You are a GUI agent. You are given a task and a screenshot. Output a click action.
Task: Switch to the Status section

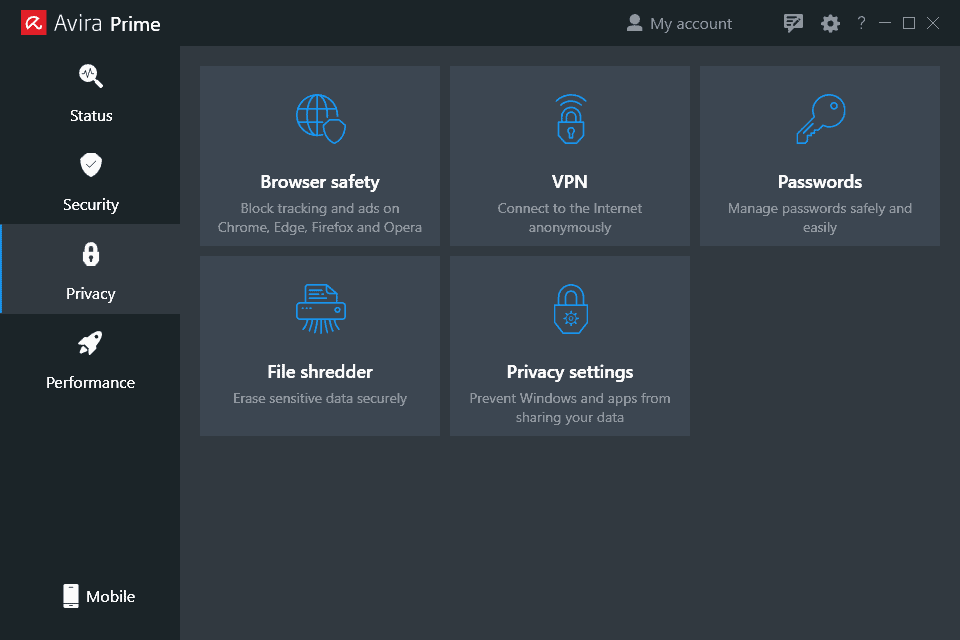coord(91,91)
